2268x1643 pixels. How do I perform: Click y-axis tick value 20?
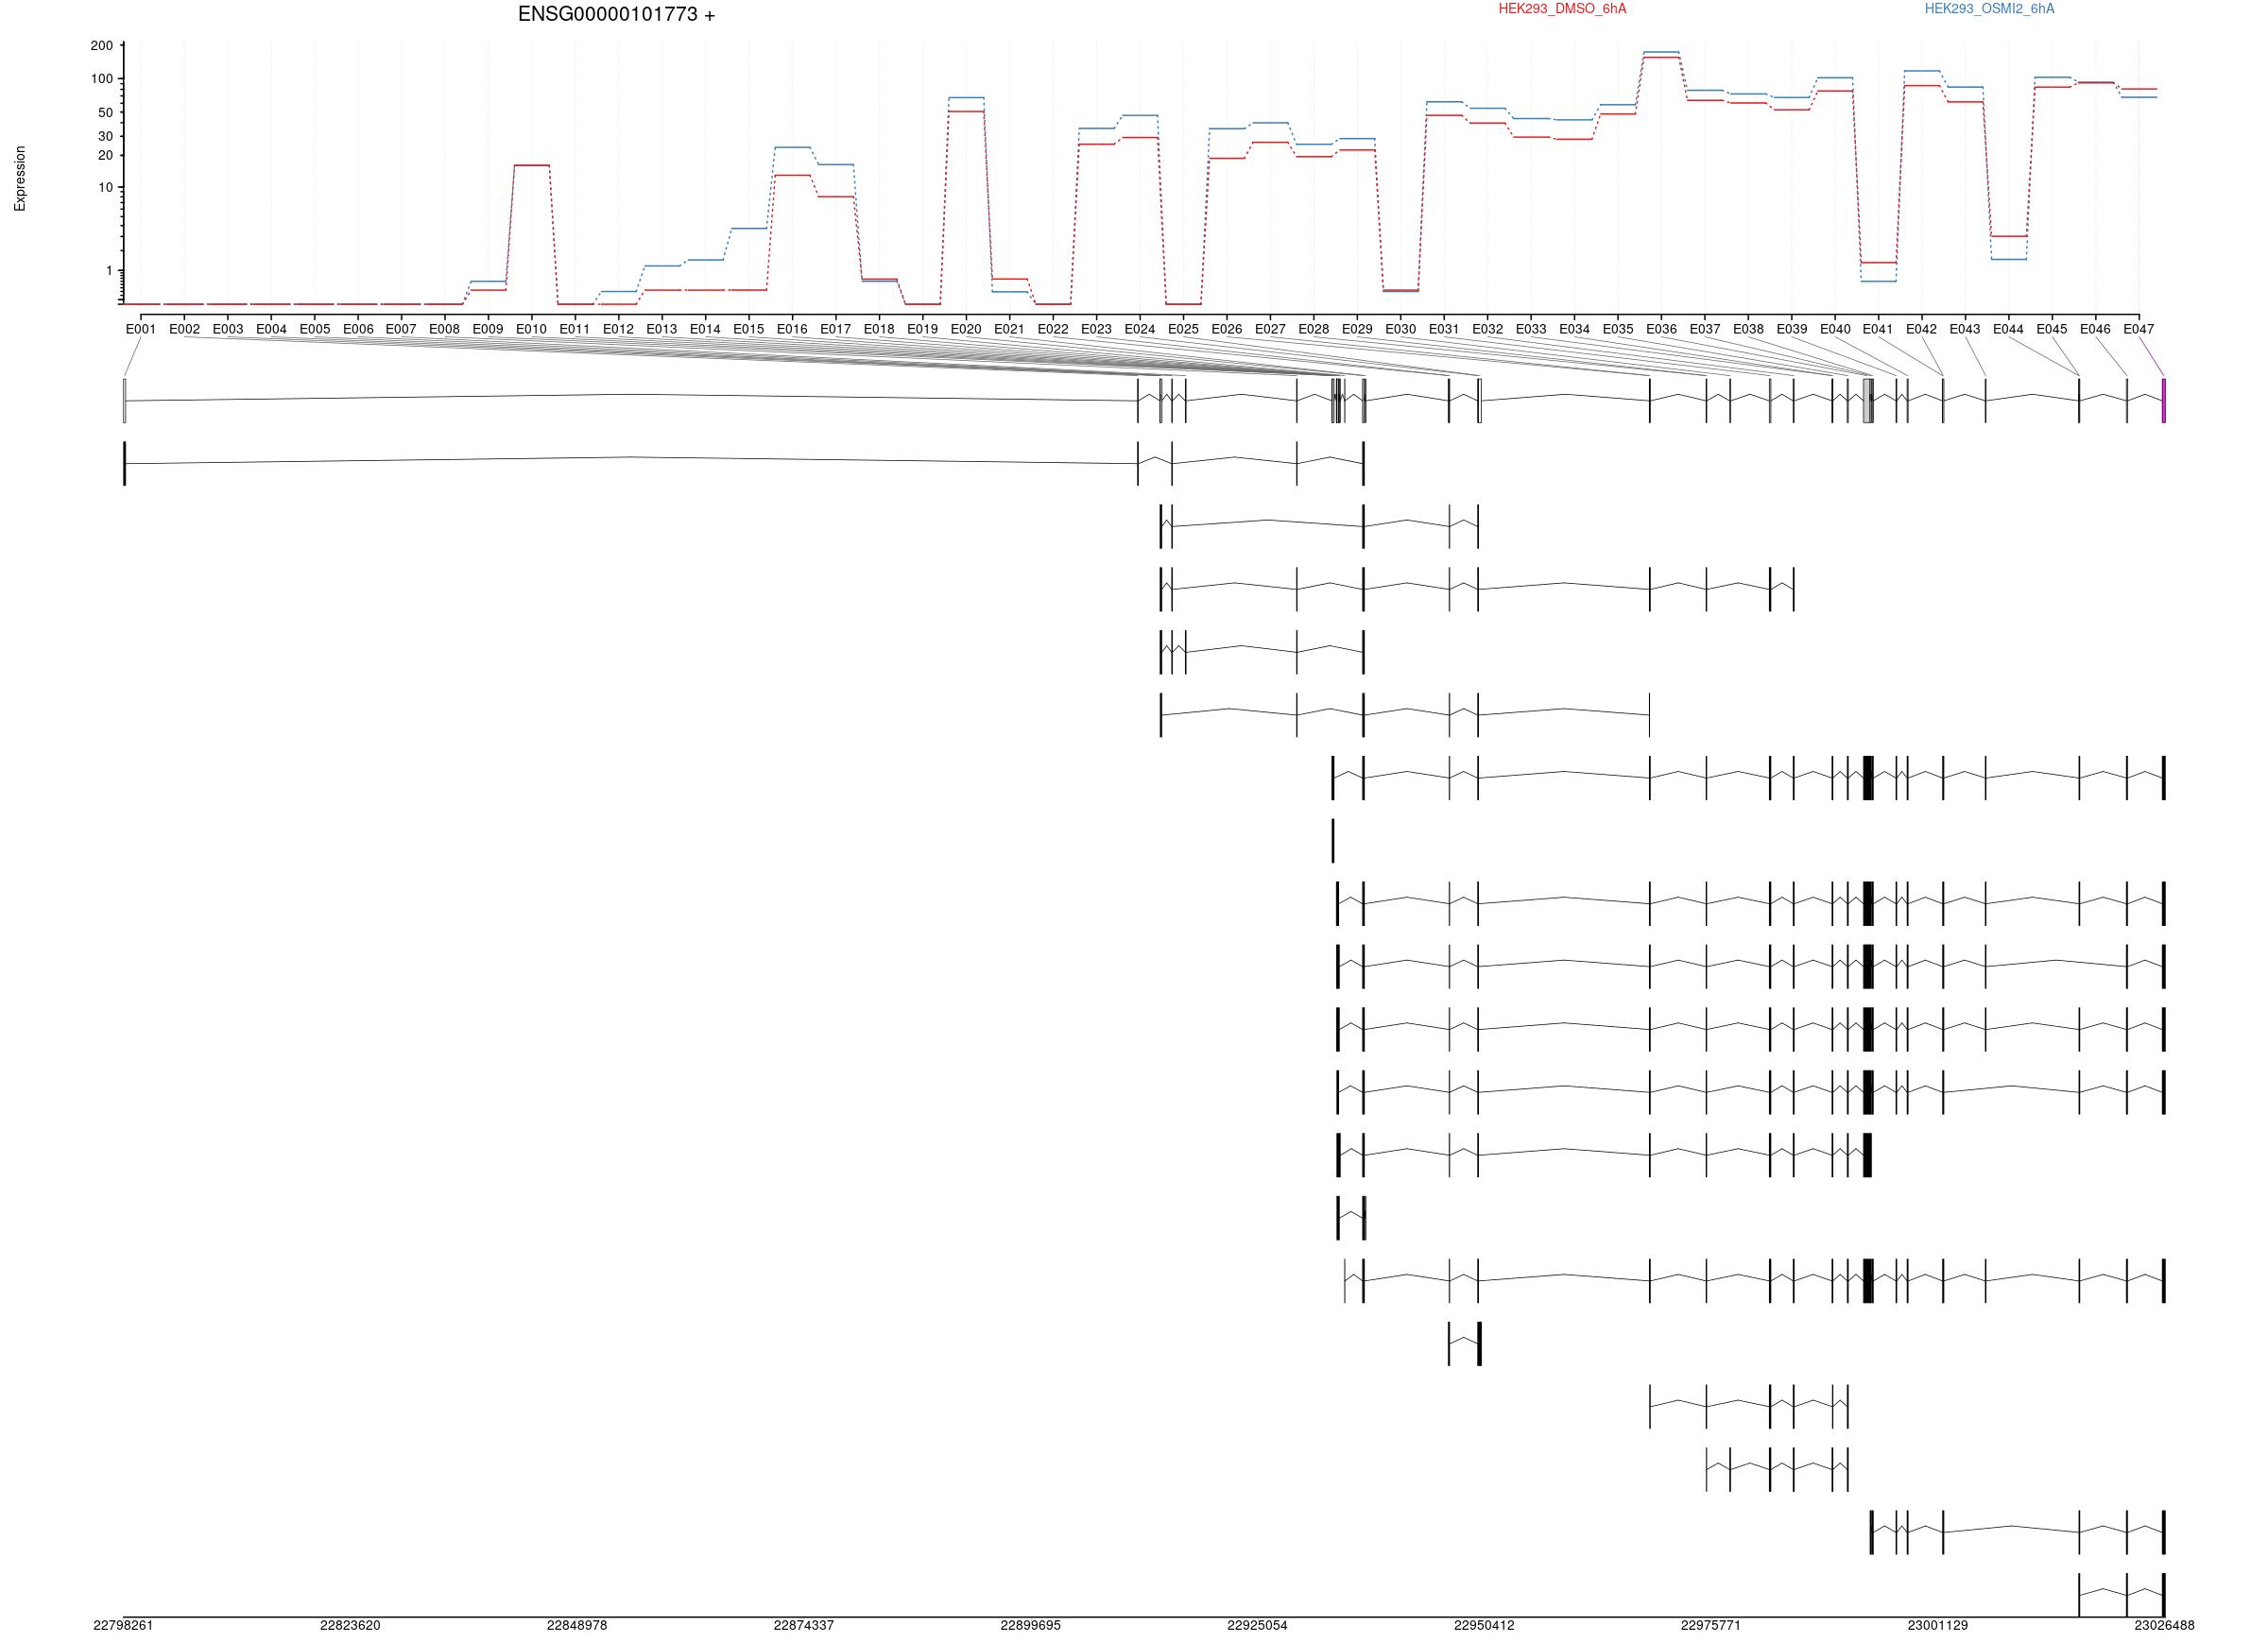[106, 156]
